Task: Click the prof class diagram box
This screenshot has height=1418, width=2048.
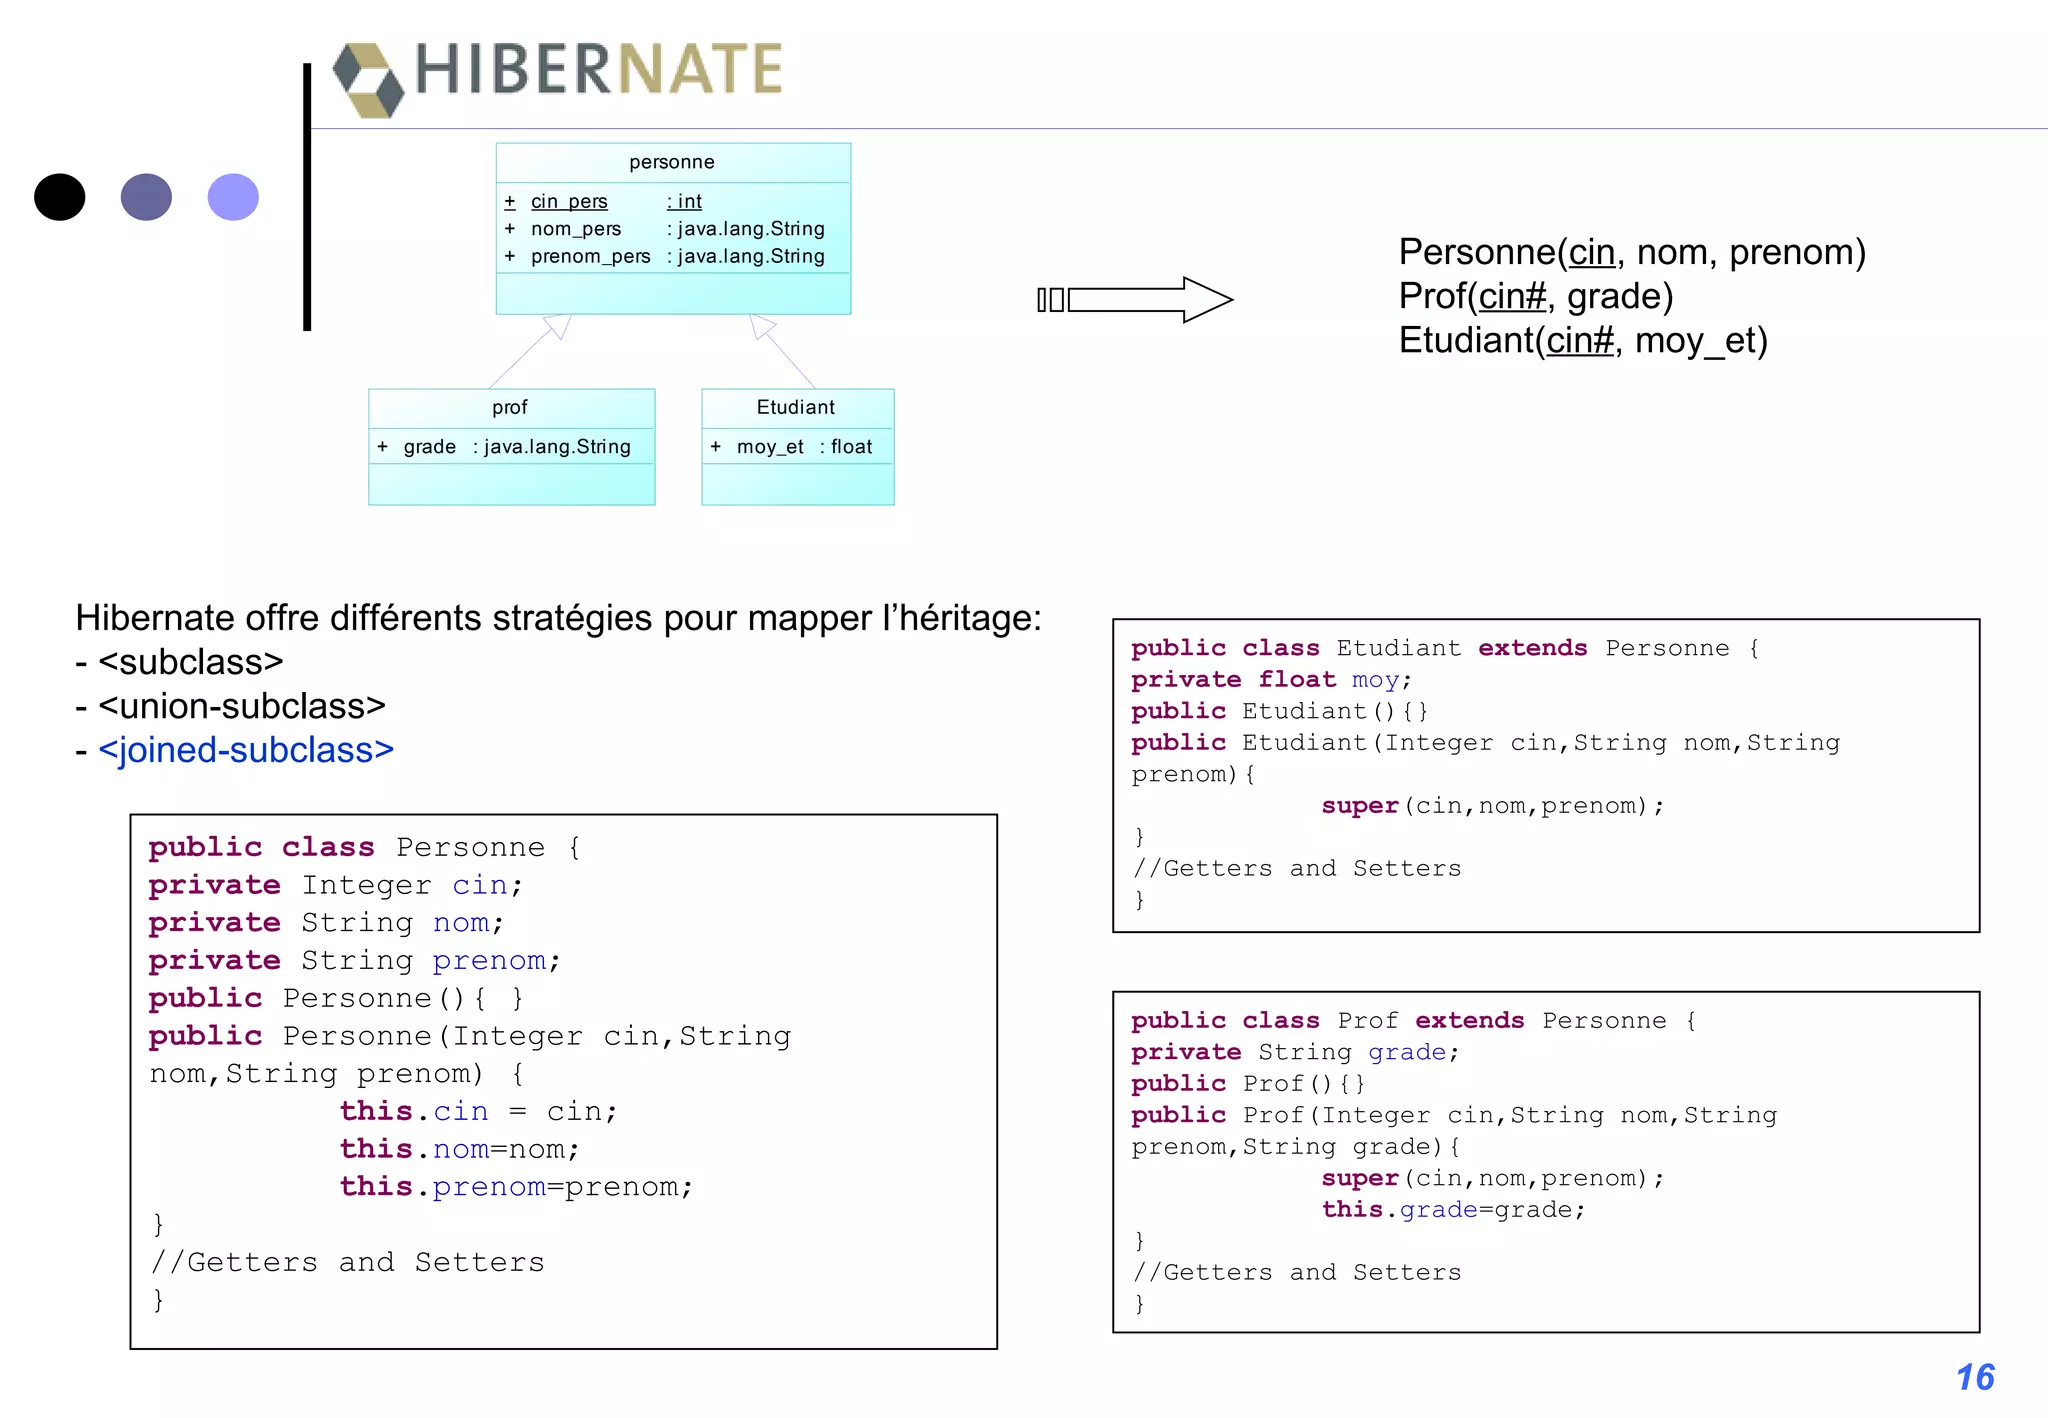Action: click(511, 447)
